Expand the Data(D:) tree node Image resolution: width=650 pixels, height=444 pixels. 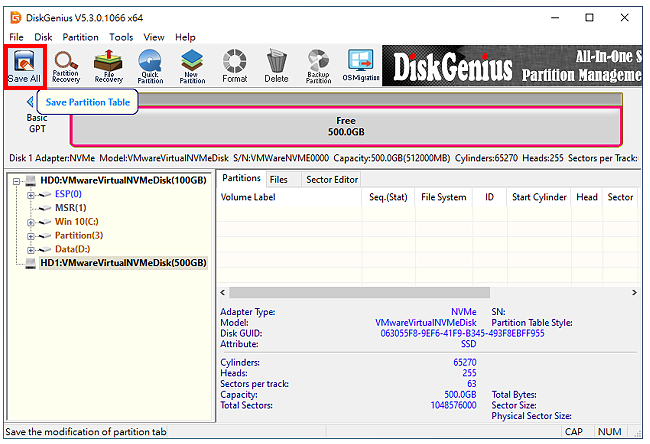click(x=31, y=250)
